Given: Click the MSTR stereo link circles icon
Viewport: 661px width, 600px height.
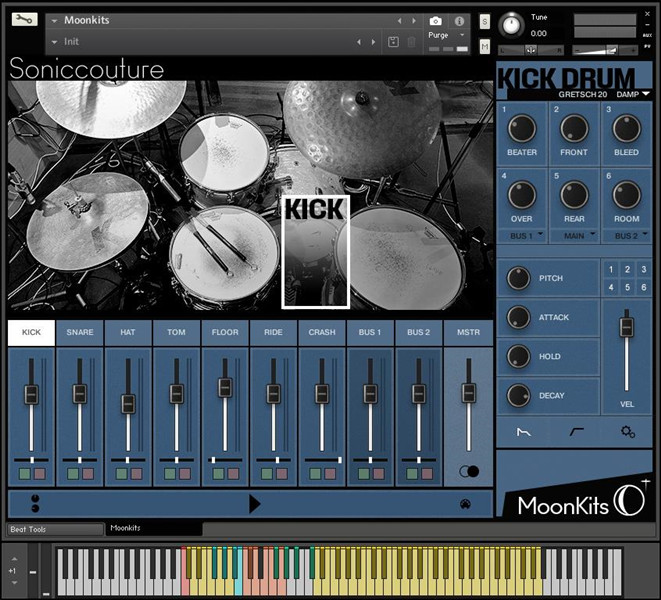Looking at the screenshot, I should click(x=468, y=472).
